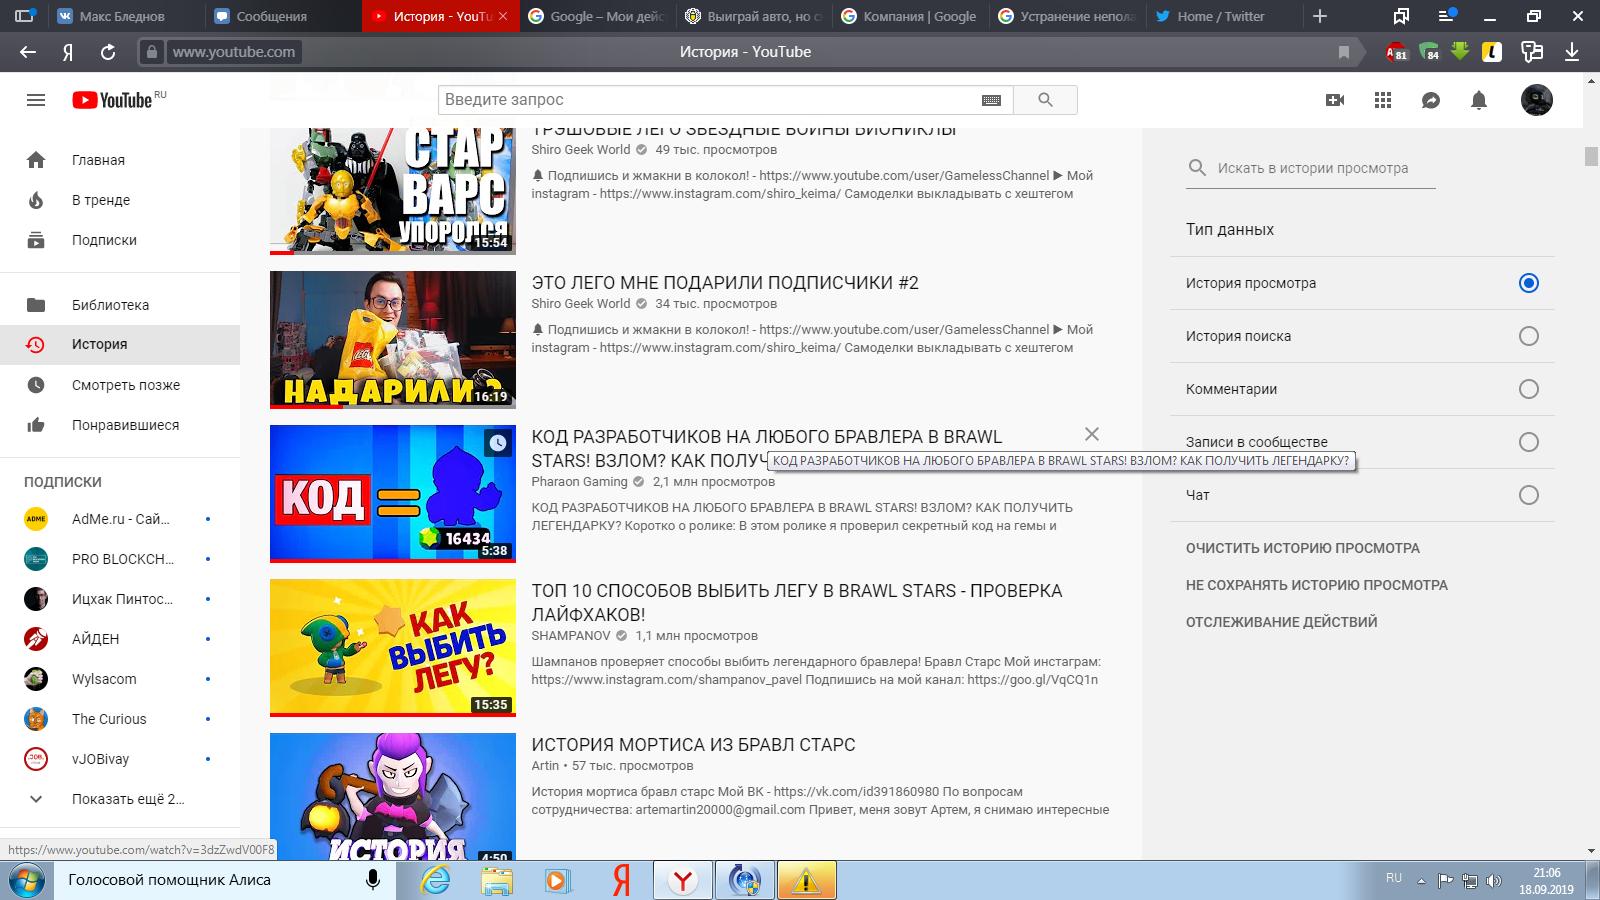Image resolution: width=1600 pixels, height=900 pixels.
Task: Open the Windows Start button
Action: tap(27, 880)
